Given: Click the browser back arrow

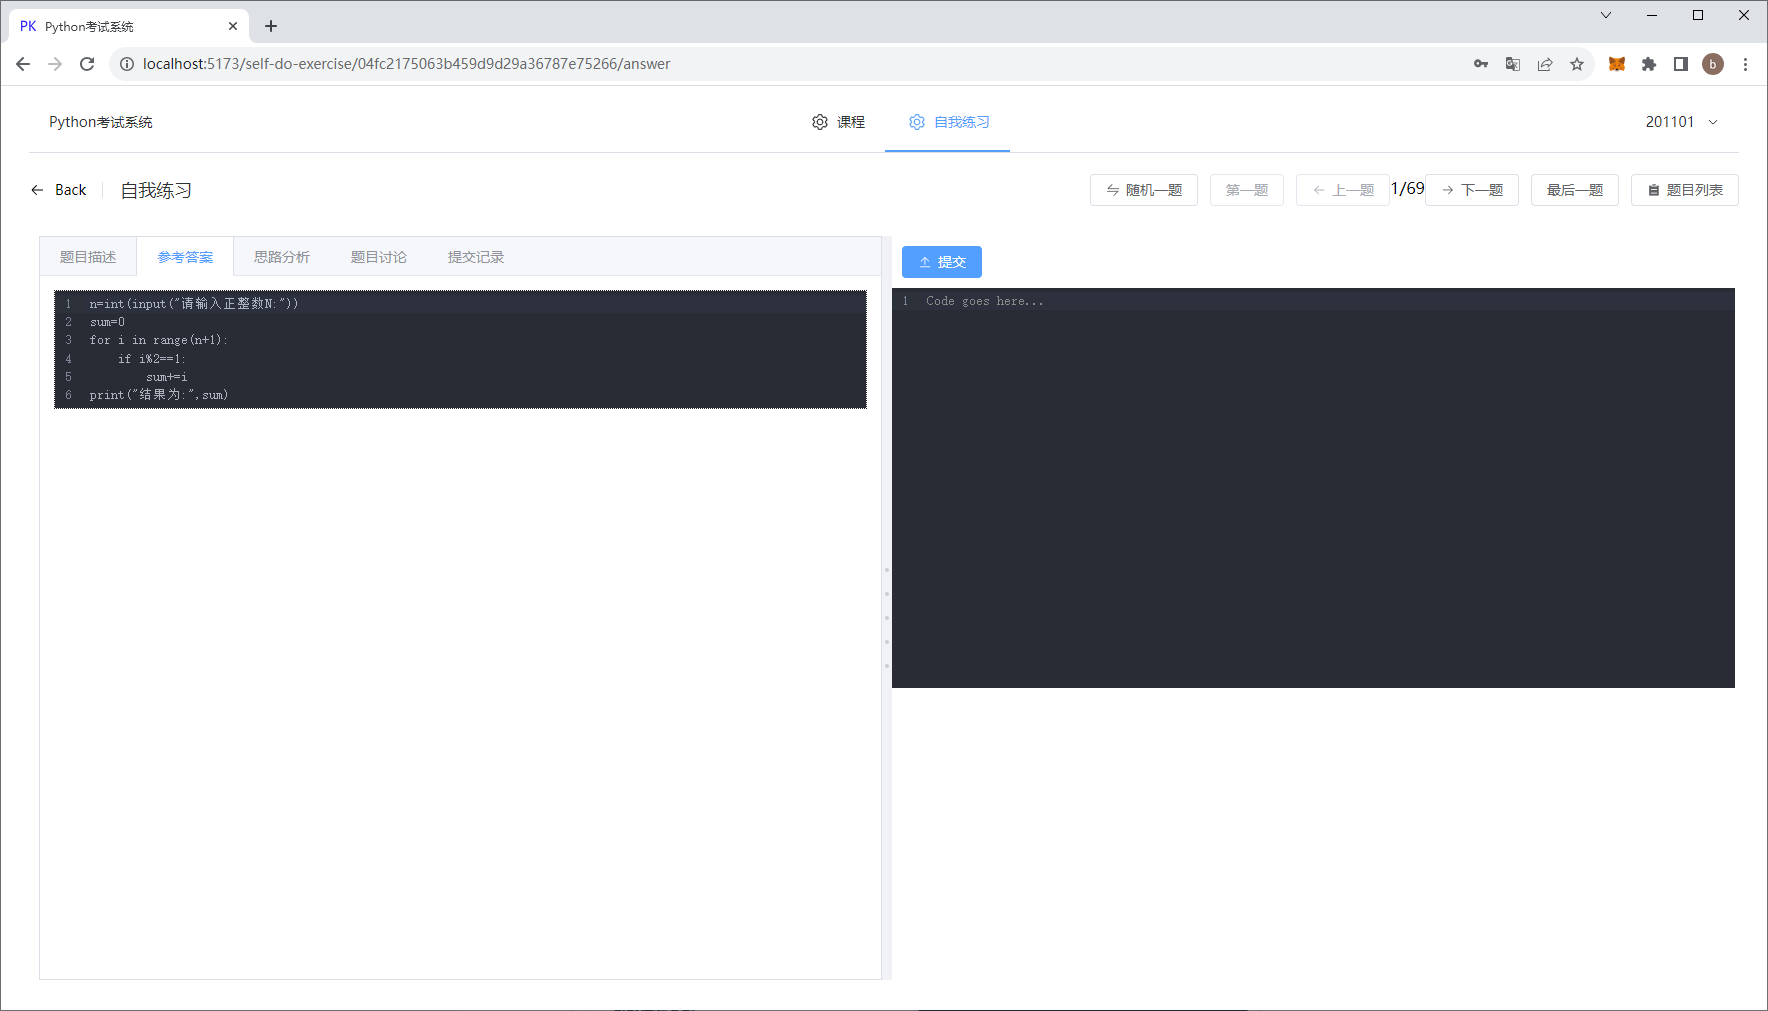Looking at the screenshot, I should (23, 64).
